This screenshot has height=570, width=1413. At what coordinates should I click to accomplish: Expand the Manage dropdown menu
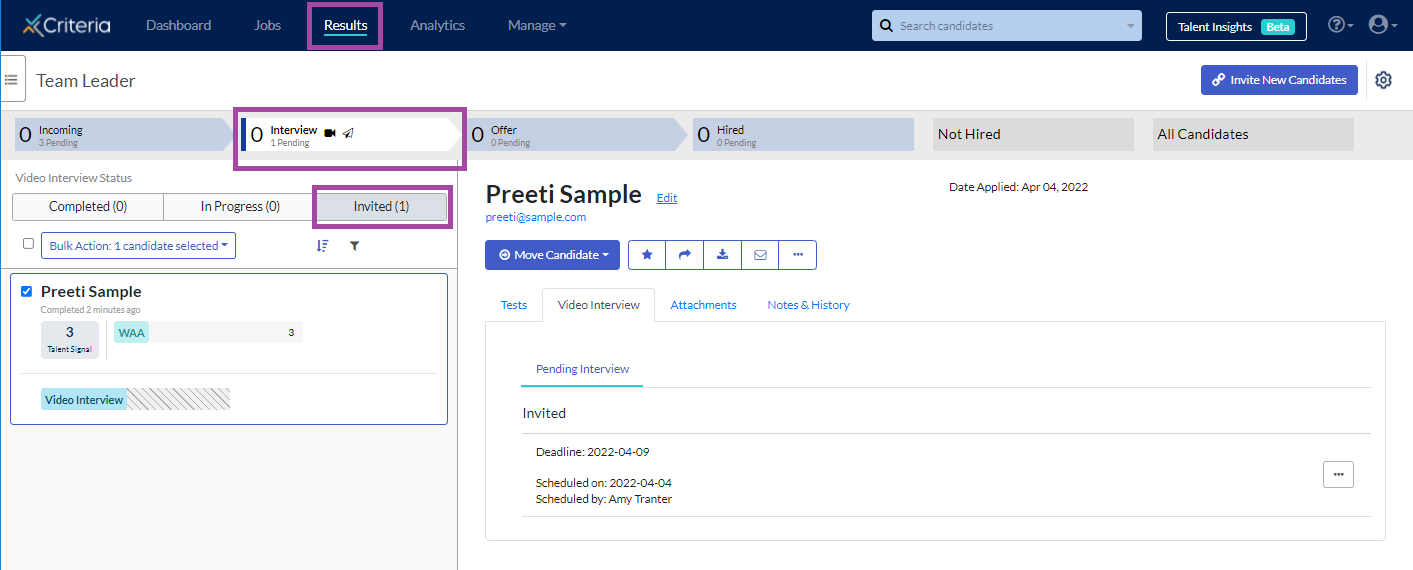click(x=537, y=25)
